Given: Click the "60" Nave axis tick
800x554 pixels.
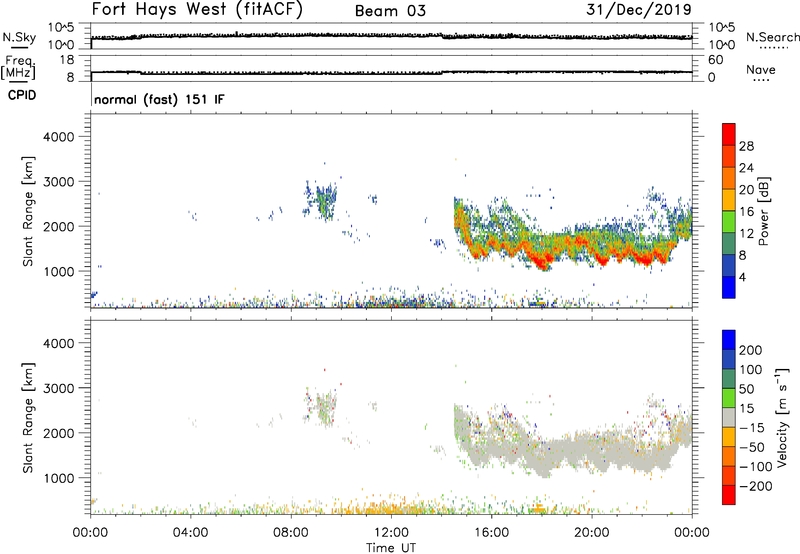Looking at the screenshot, I should 715,60.
